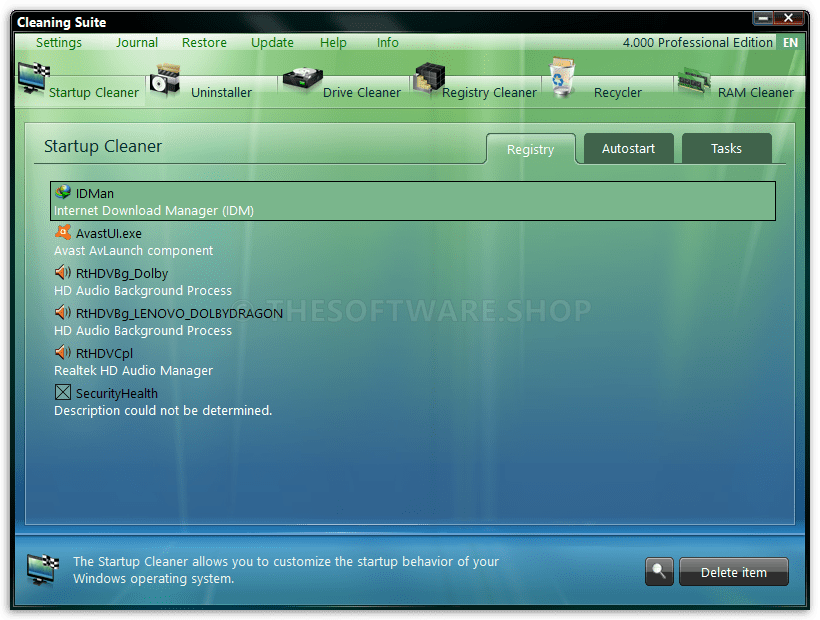Switch to the Tasks tab
Screen dimensions: 820x620
point(726,148)
